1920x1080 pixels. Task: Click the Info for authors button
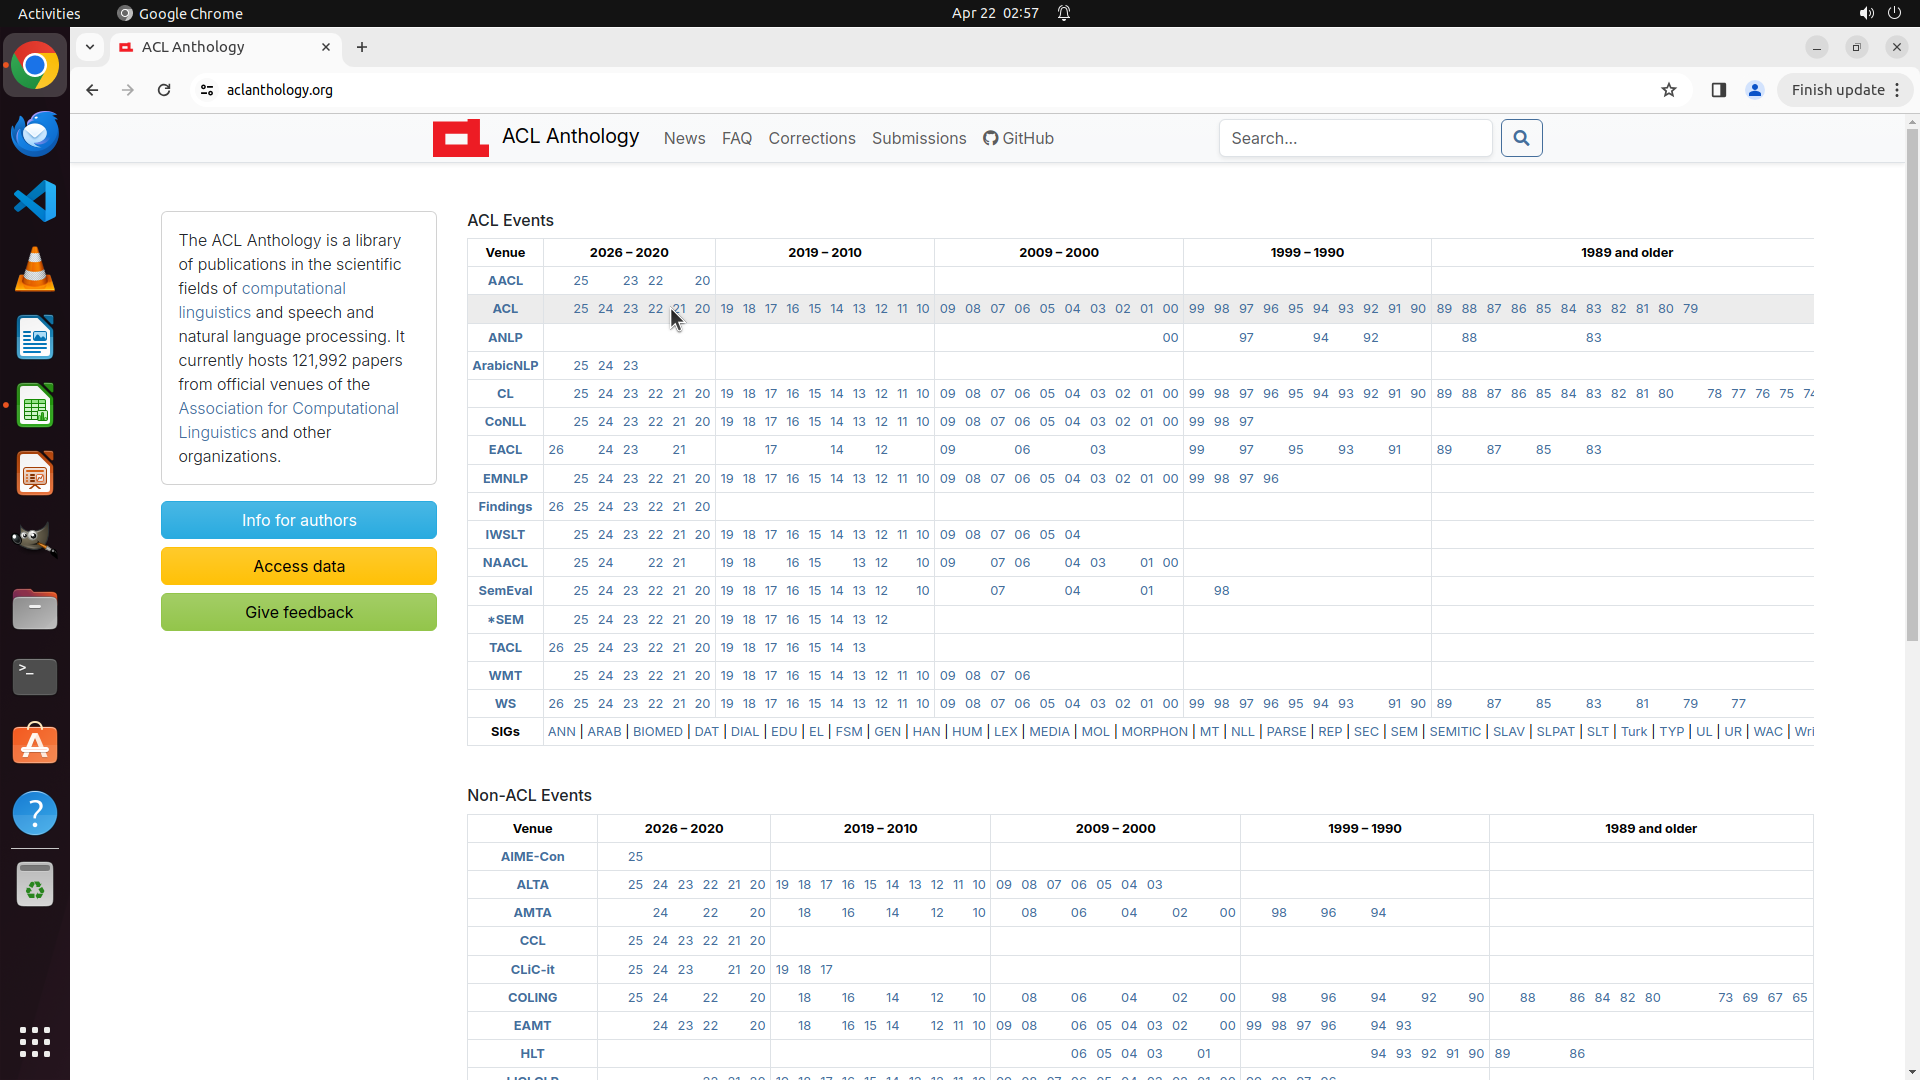pyautogui.click(x=299, y=520)
